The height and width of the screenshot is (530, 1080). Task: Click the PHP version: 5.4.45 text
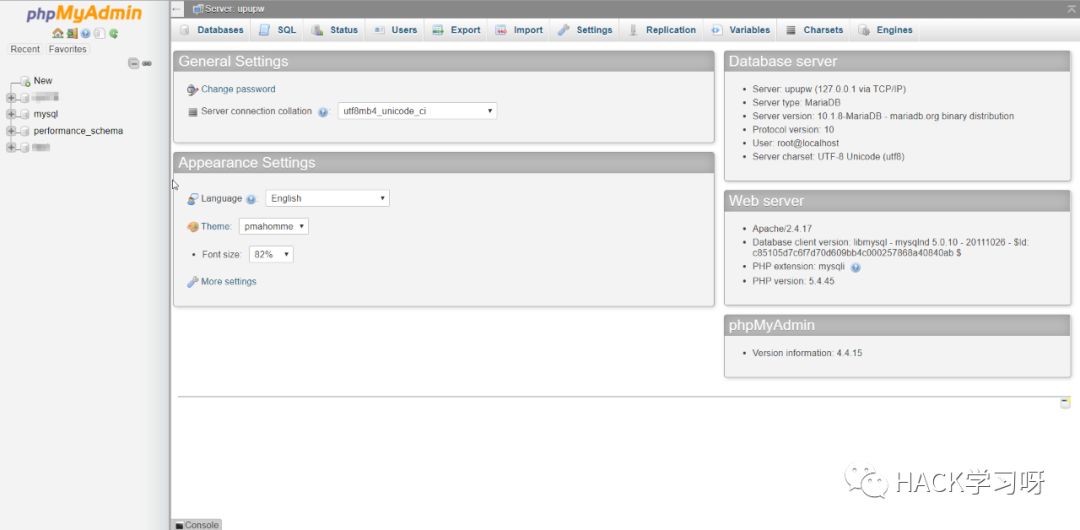(793, 281)
